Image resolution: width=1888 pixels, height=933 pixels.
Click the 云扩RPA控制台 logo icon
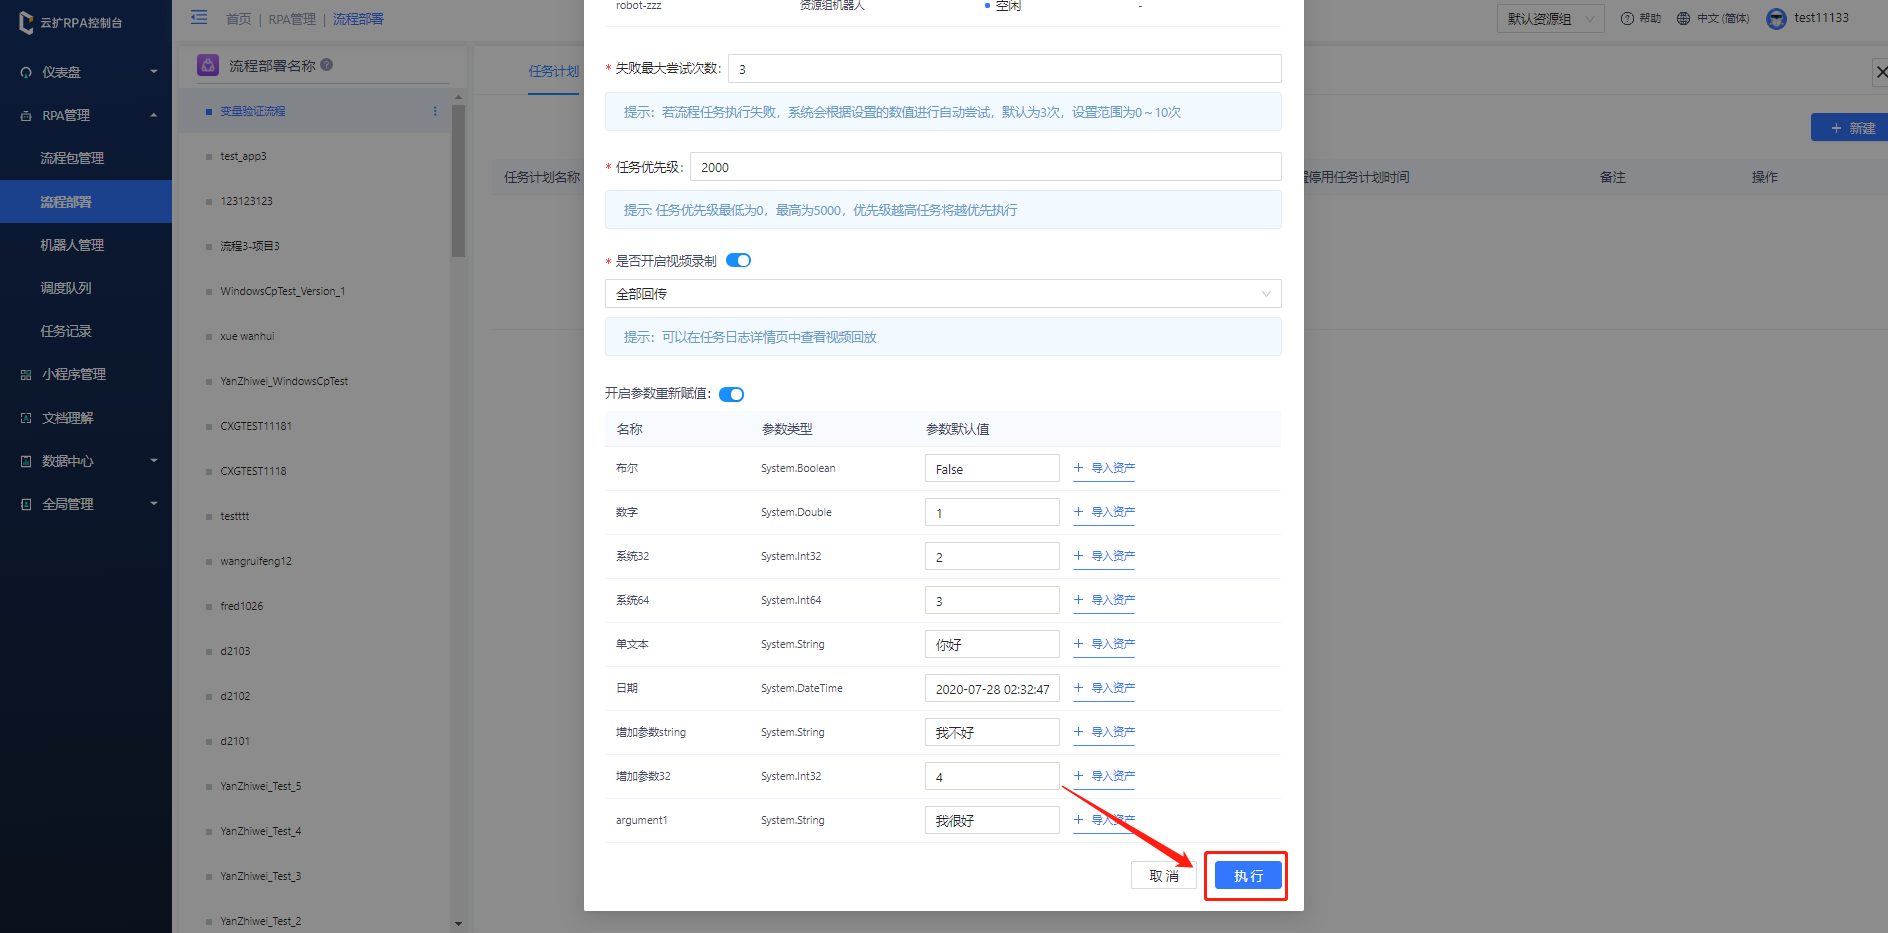click(26, 22)
